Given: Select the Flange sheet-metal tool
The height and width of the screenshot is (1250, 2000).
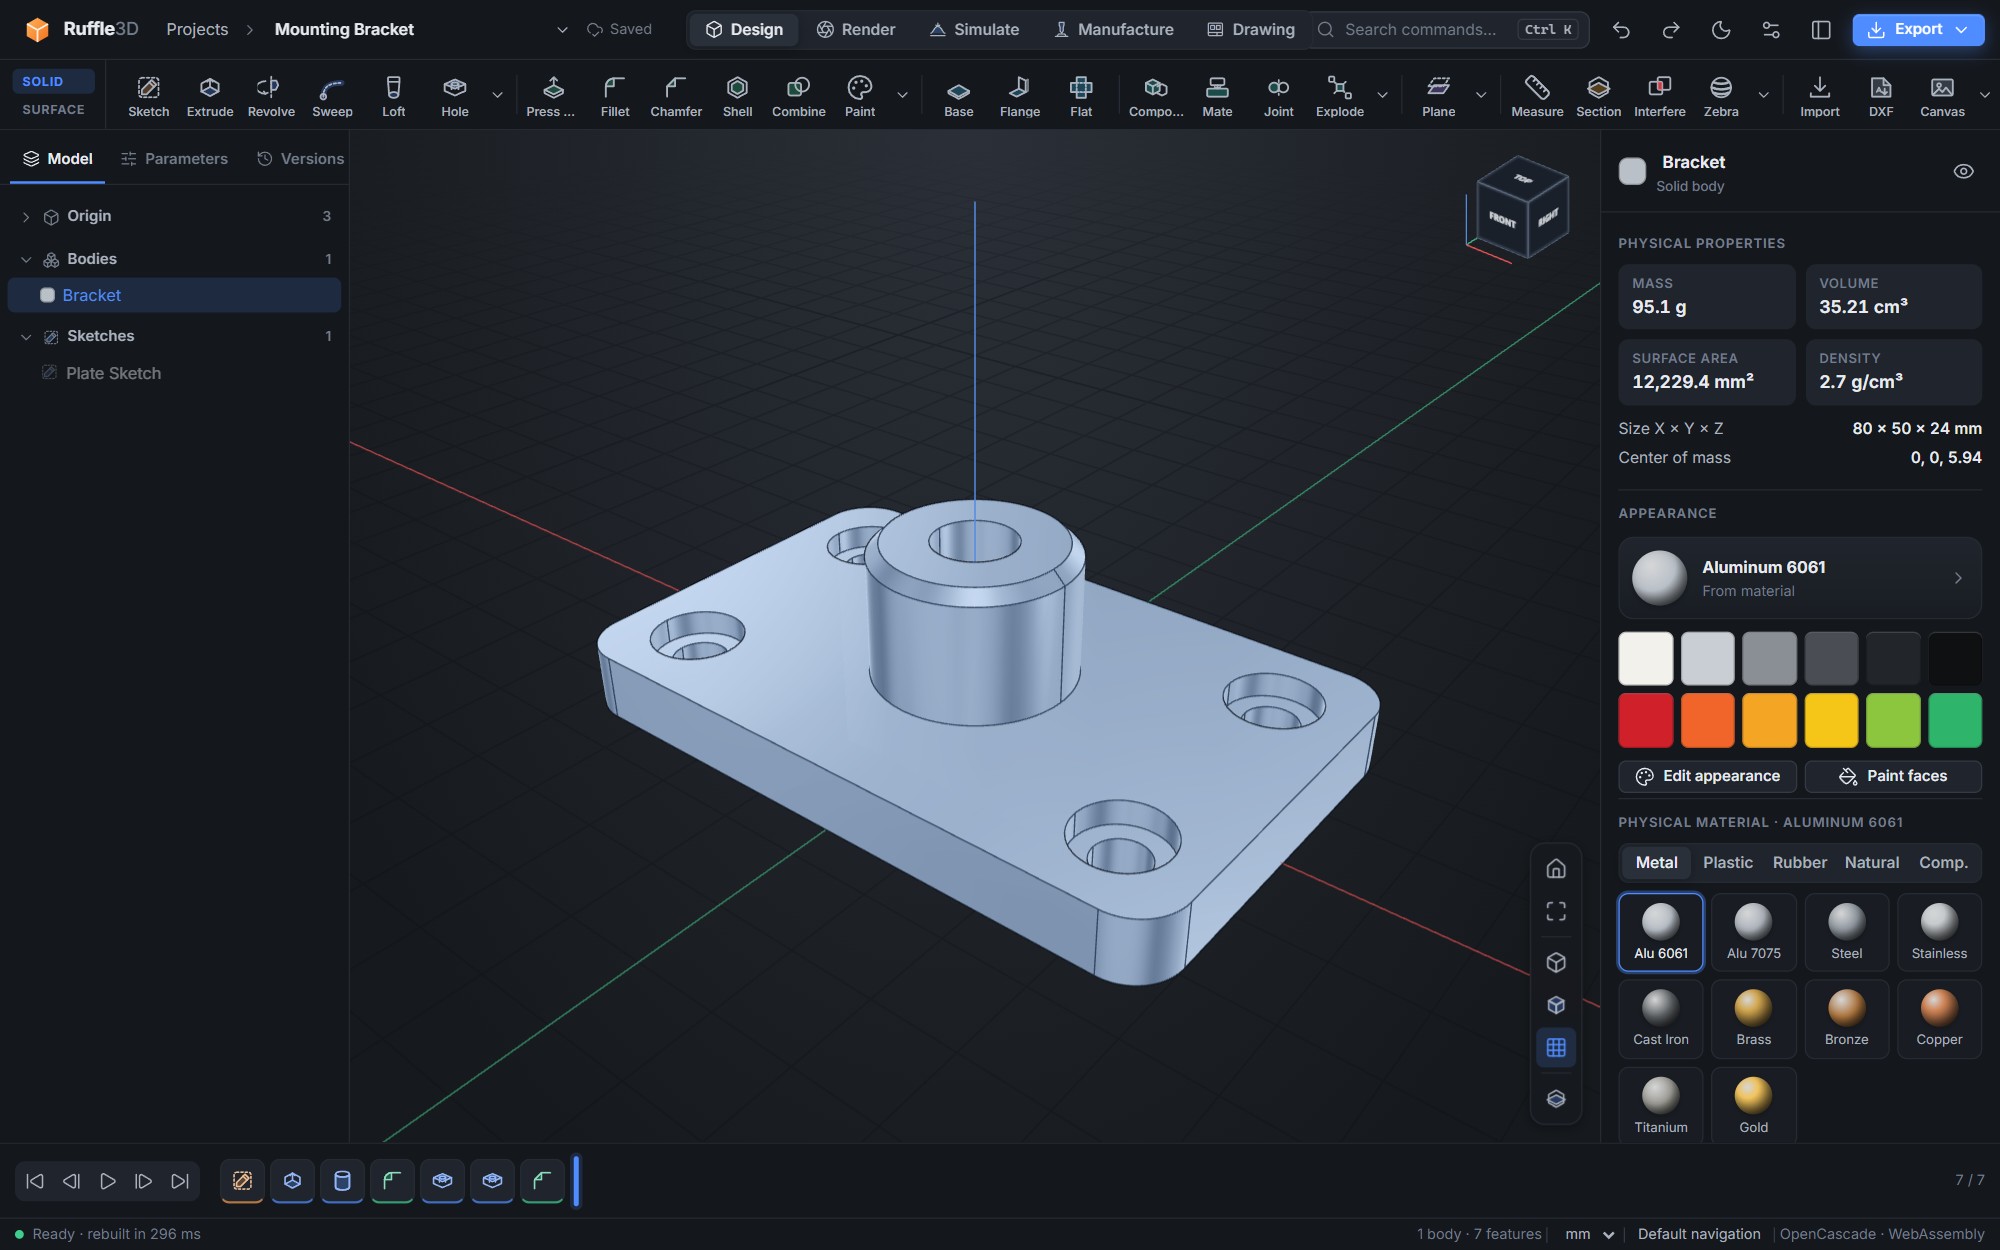Looking at the screenshot, I should [1019, 96].
